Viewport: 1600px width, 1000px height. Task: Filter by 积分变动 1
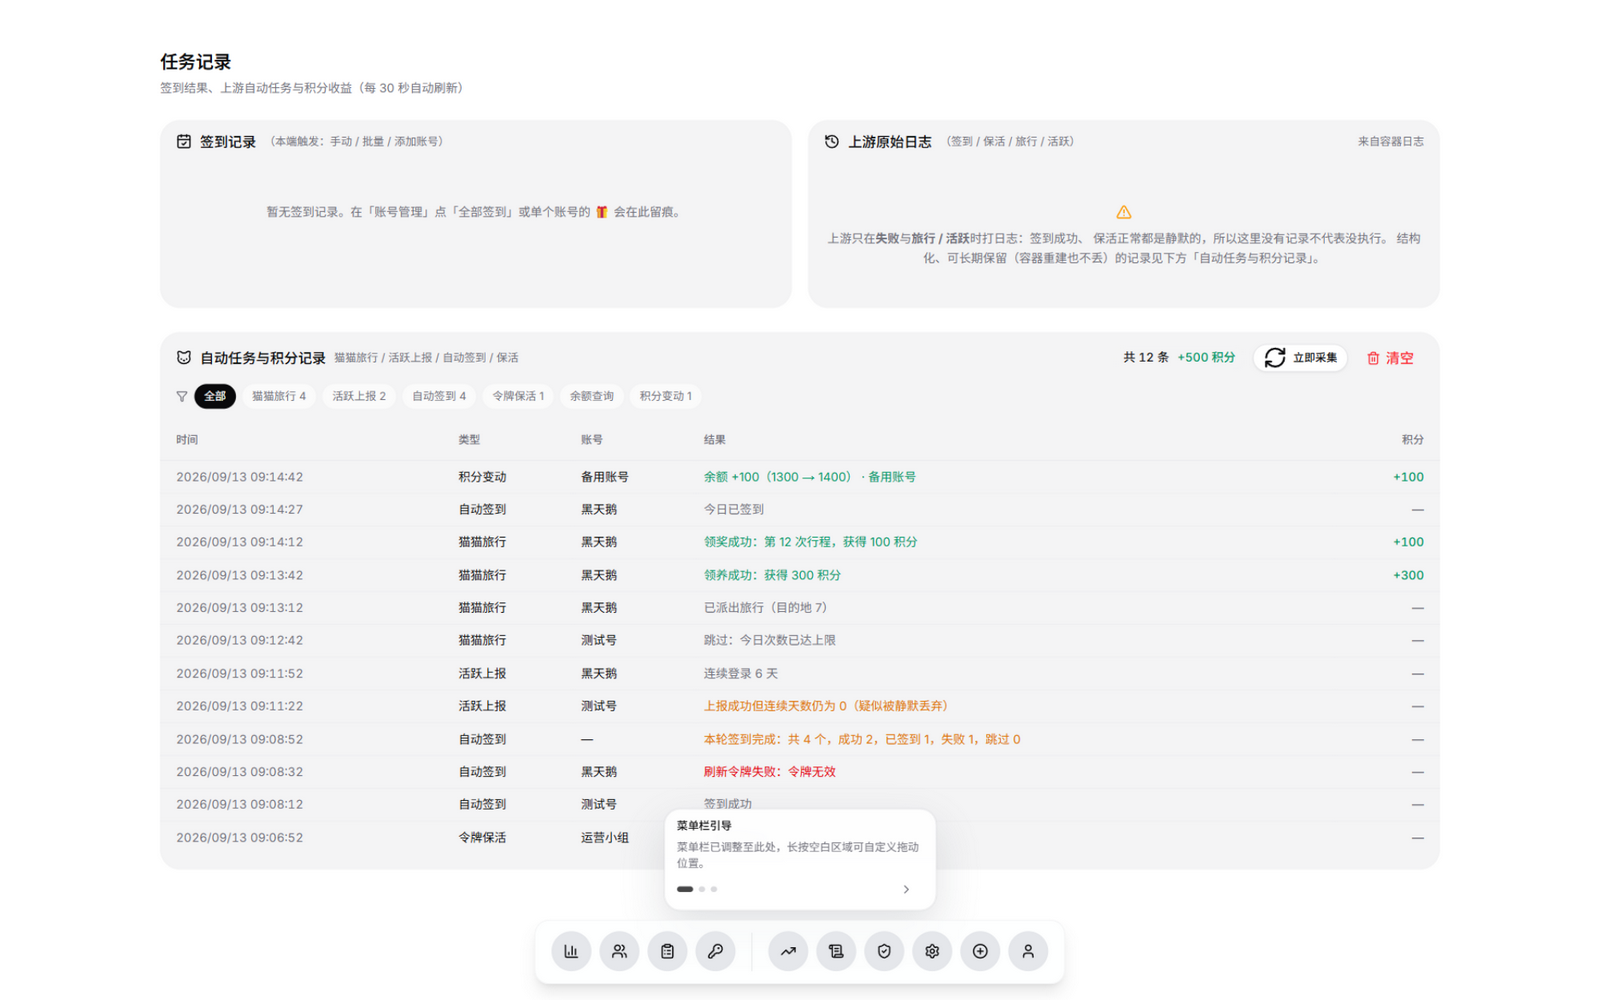pos(666,396)
